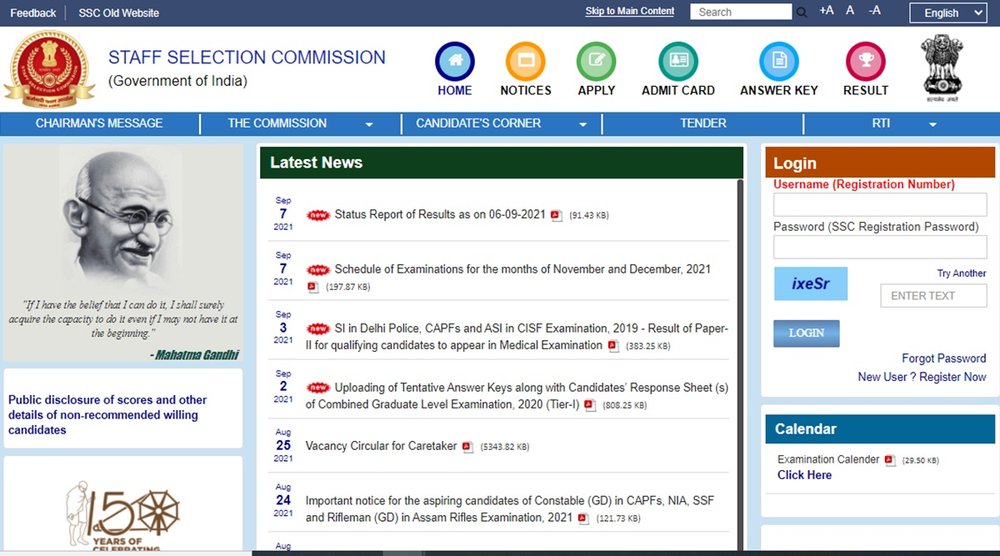Open Vacancy Circular for Caretaker news
Screen dimensions: 1000x556
[381, 446]
